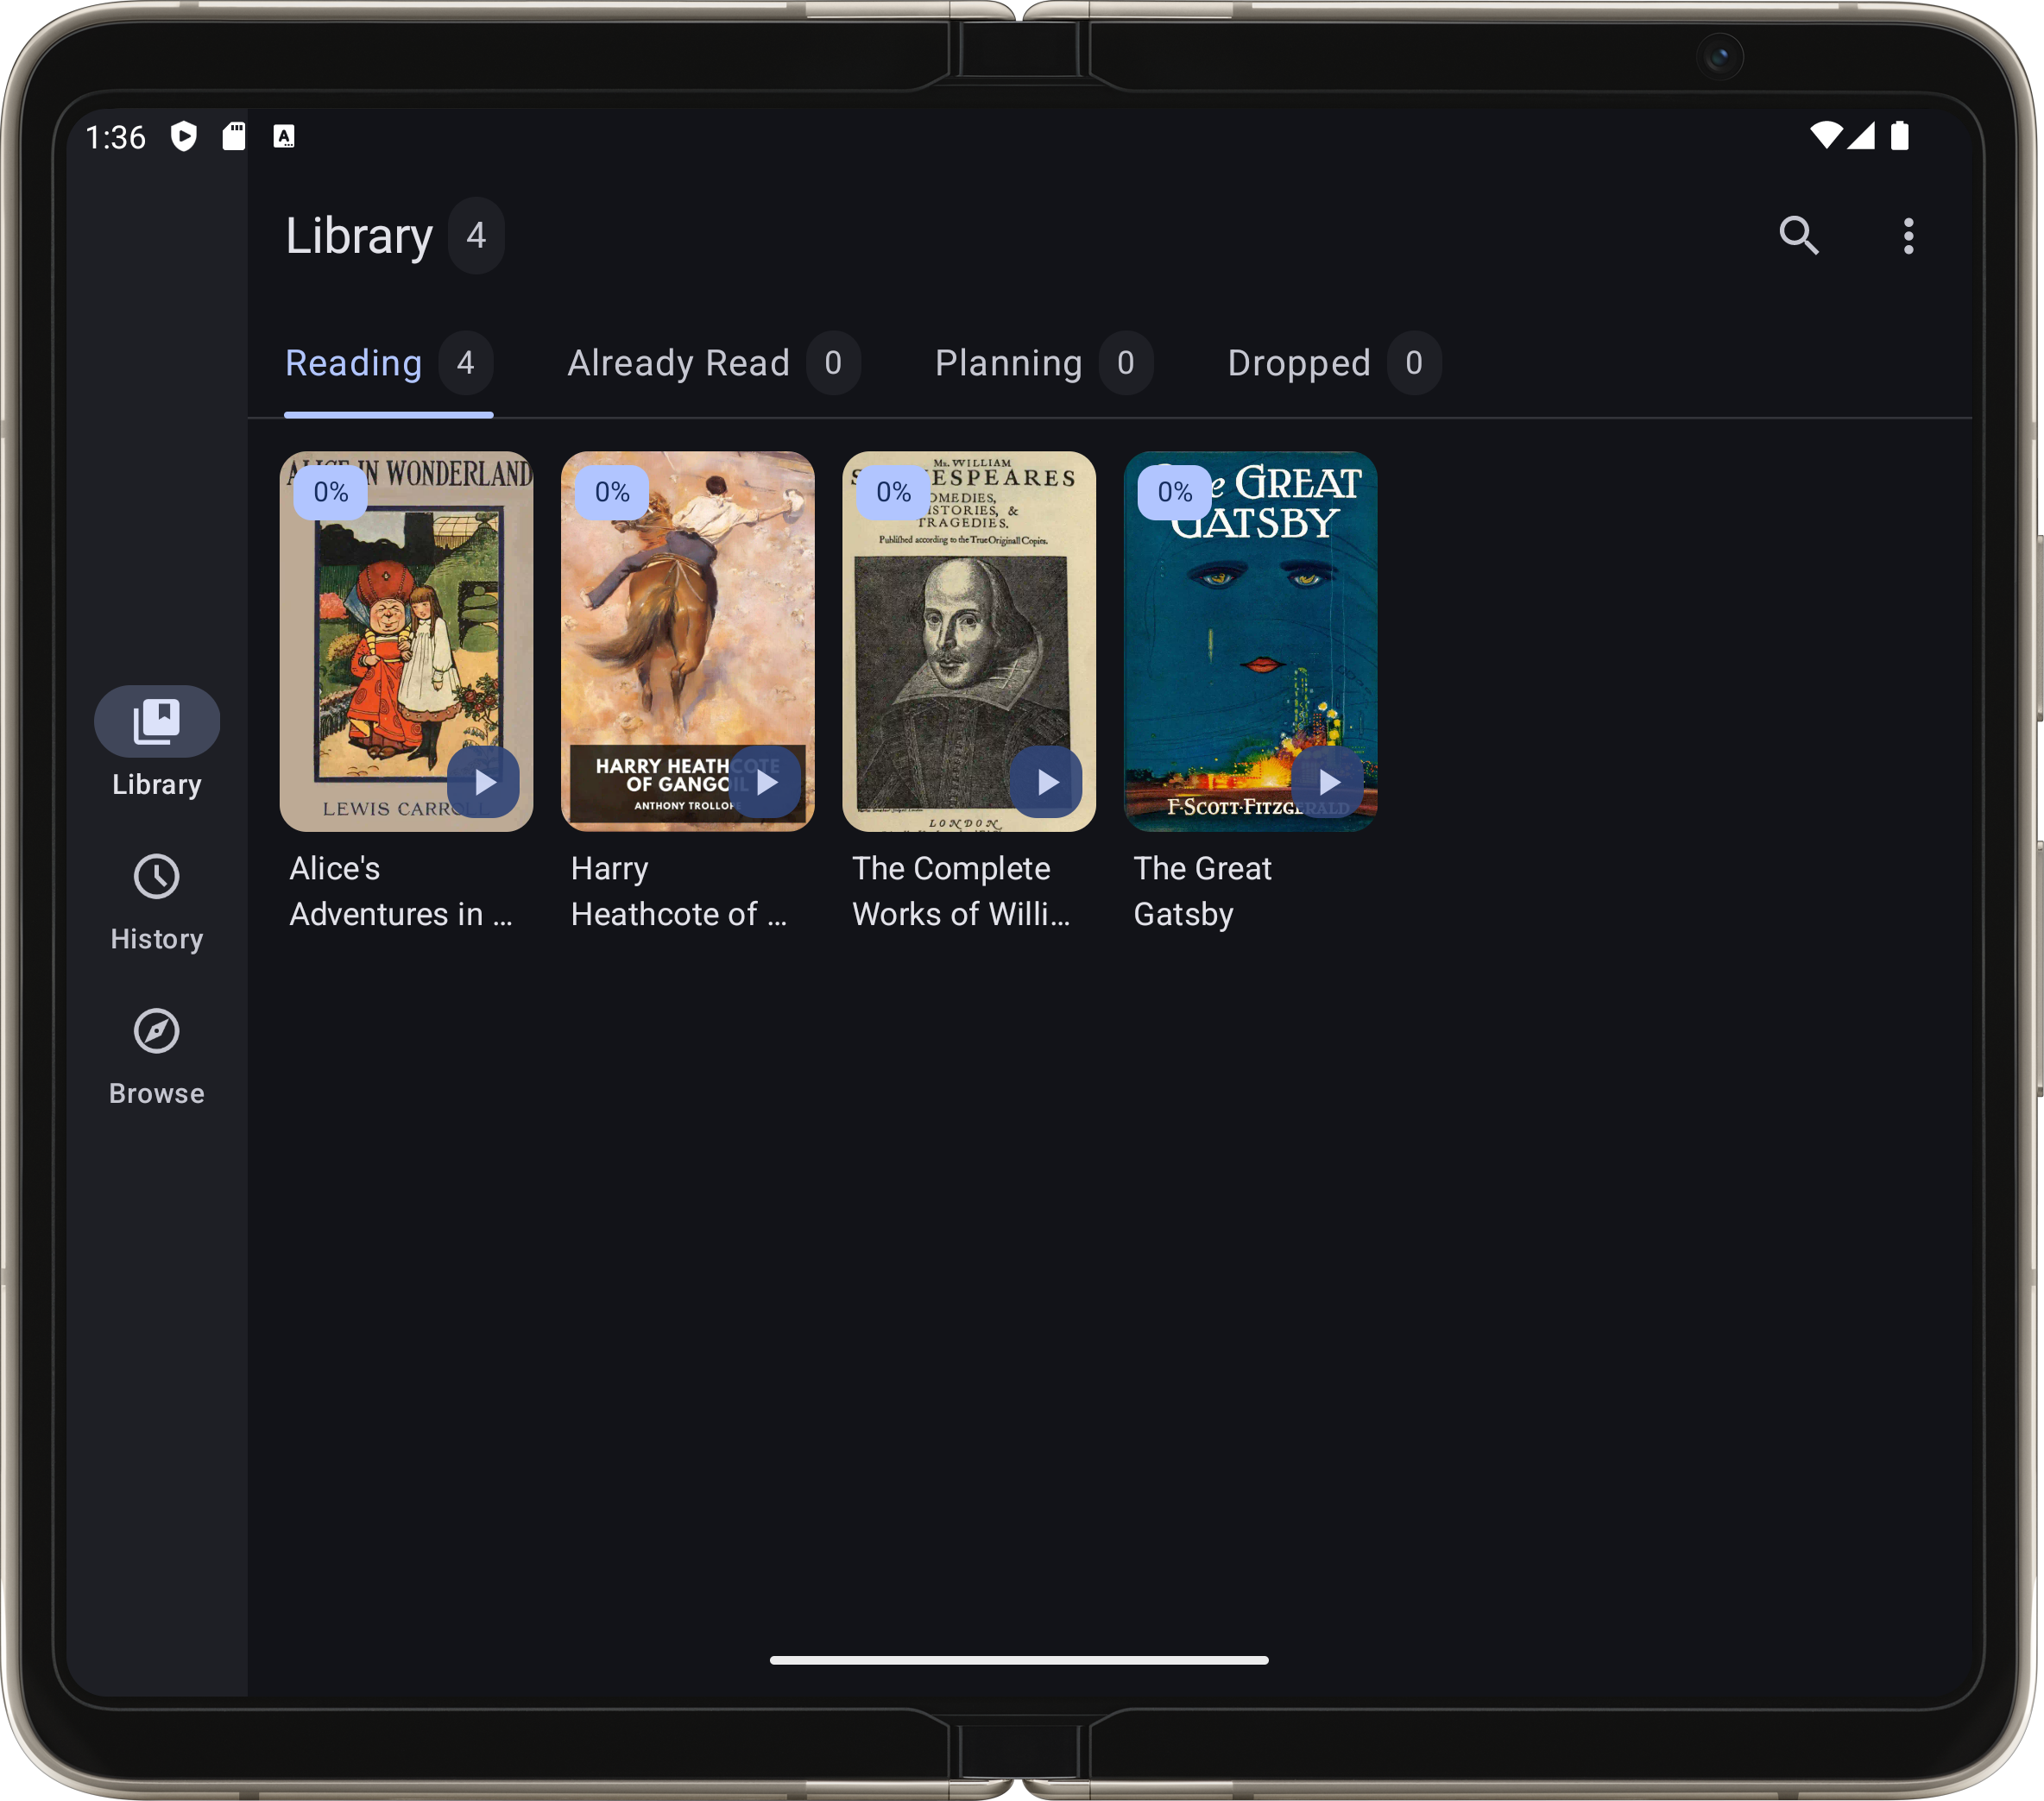Tap the Wi-Fi status icon

[x=1826, y=136]
